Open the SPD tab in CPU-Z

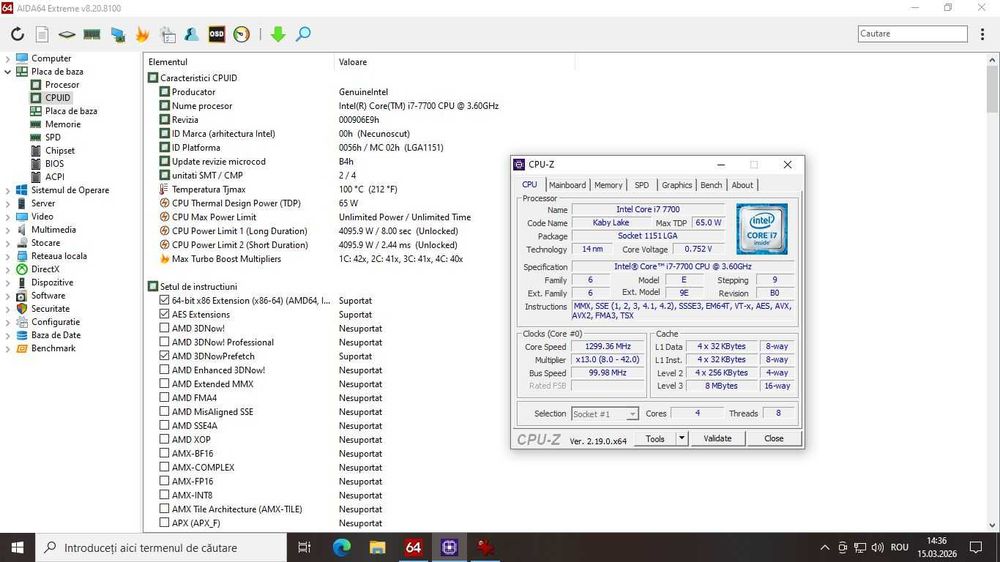click(x=642, y=185)
